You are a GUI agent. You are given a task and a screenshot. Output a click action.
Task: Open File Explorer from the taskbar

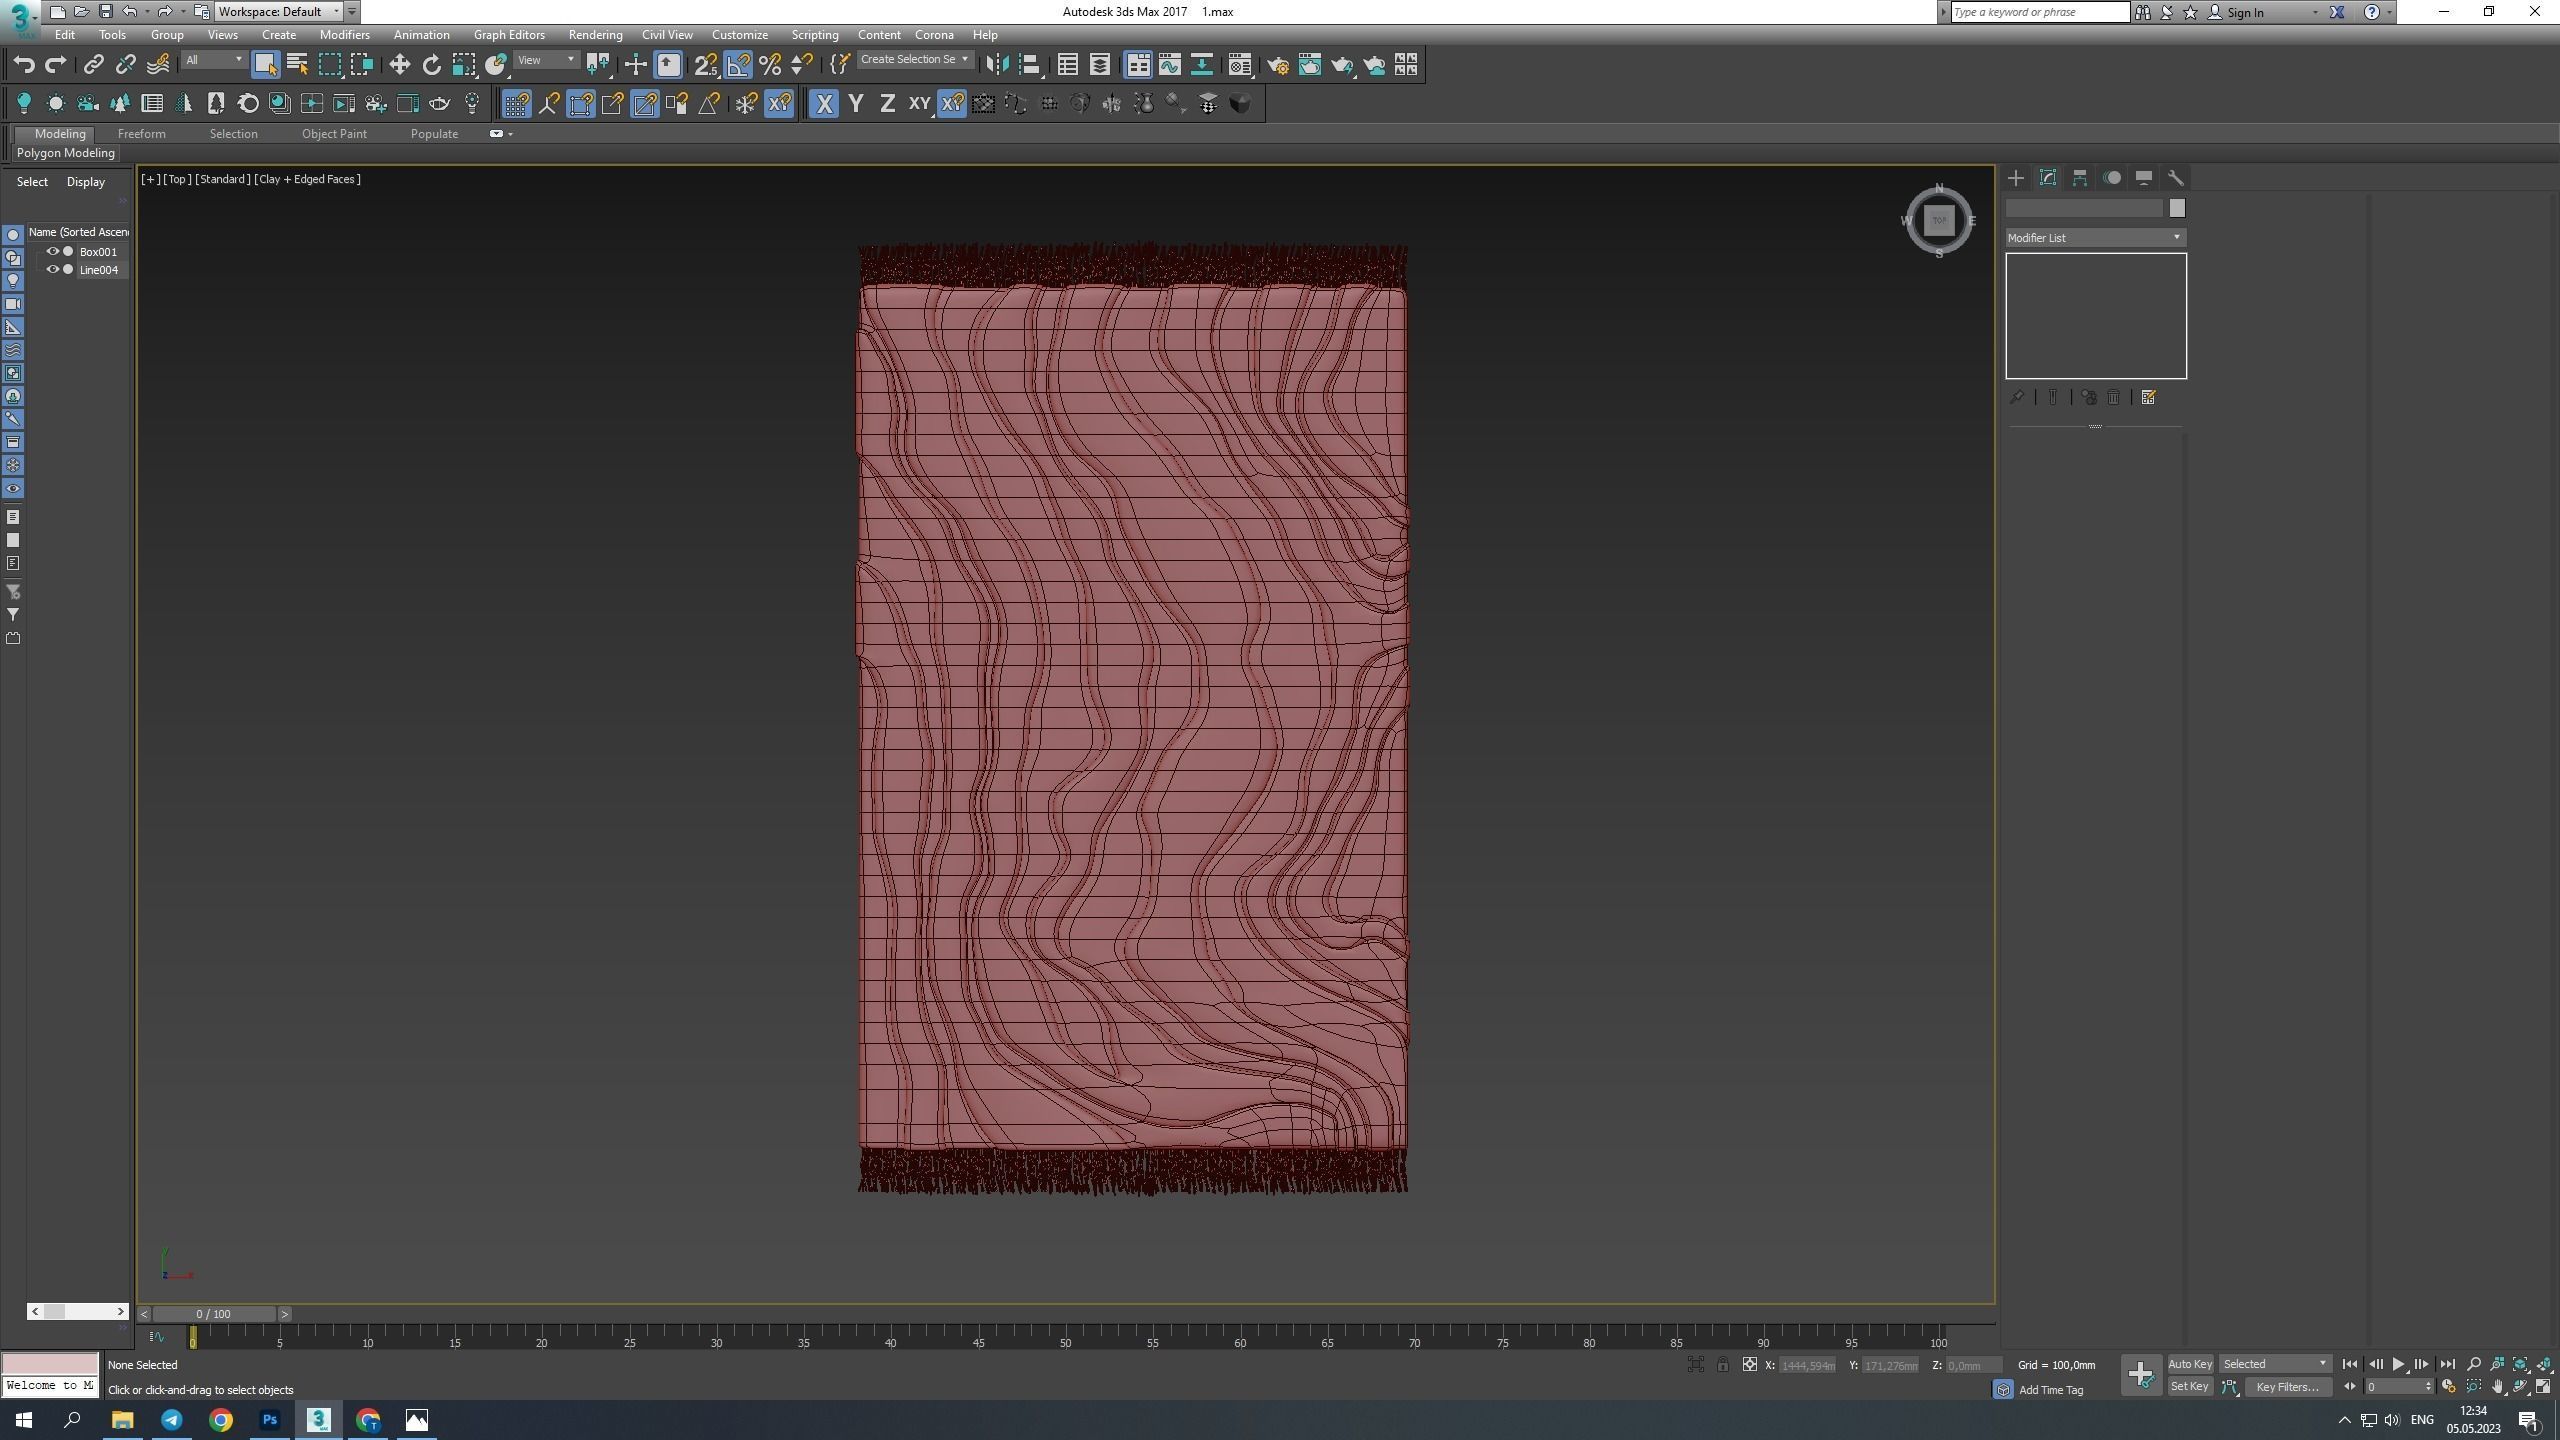tap(123, 1420)
